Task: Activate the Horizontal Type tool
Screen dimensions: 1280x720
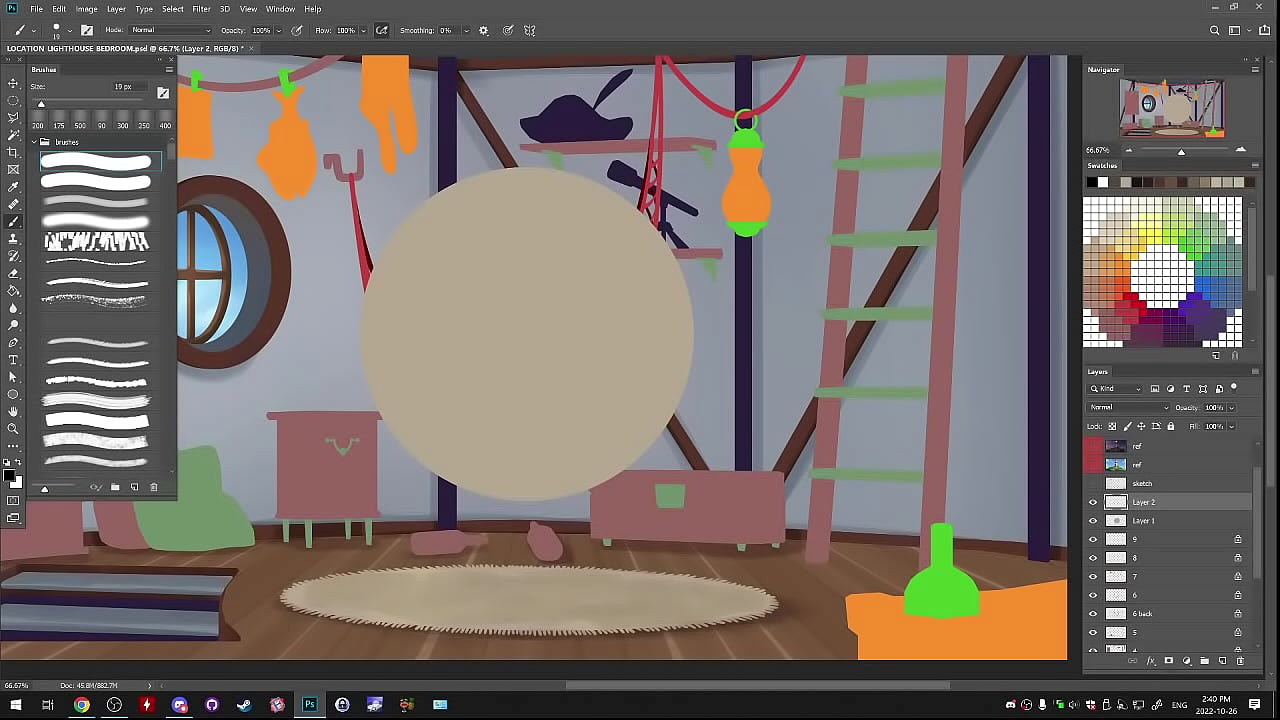Action: (x=13, y=360)
